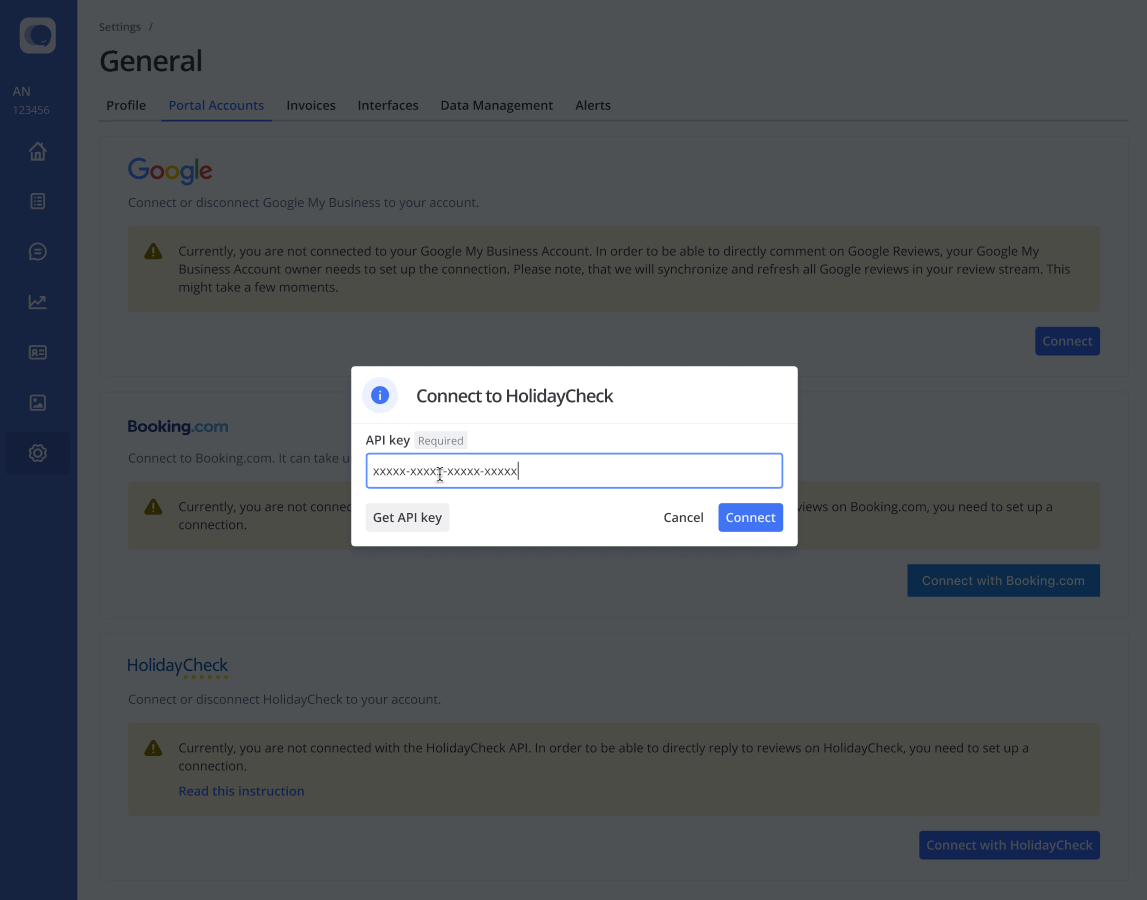Open the settings gear sidebar icon
Image resolution: width=1147 pixels, height=900 pixels.
37,453
